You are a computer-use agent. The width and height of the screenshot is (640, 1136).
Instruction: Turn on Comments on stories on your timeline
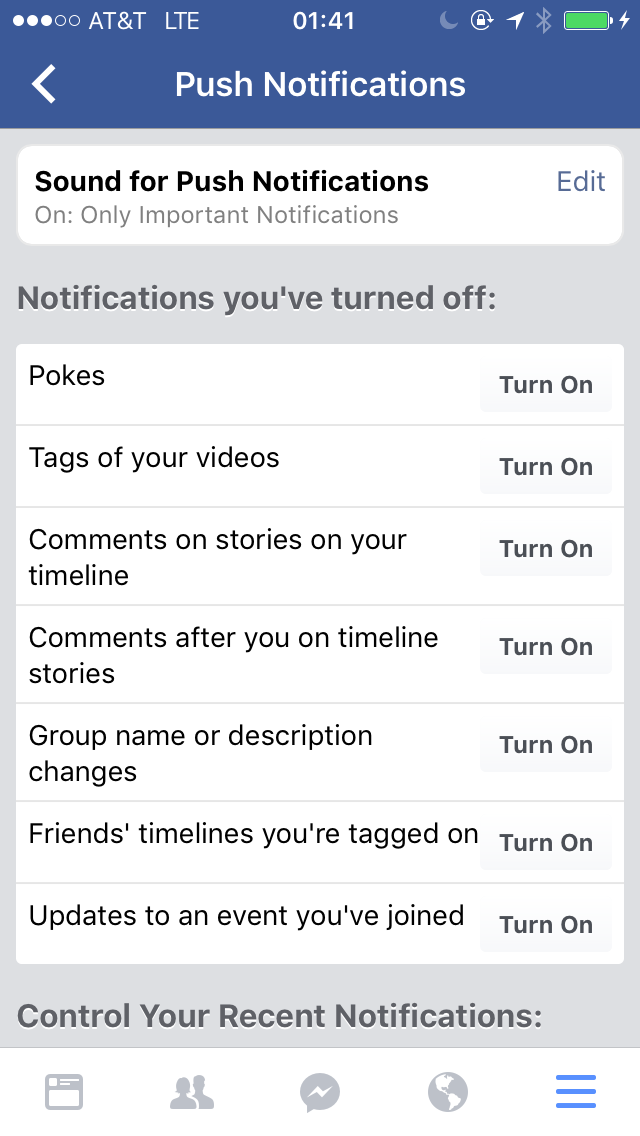tap(546, 549)
